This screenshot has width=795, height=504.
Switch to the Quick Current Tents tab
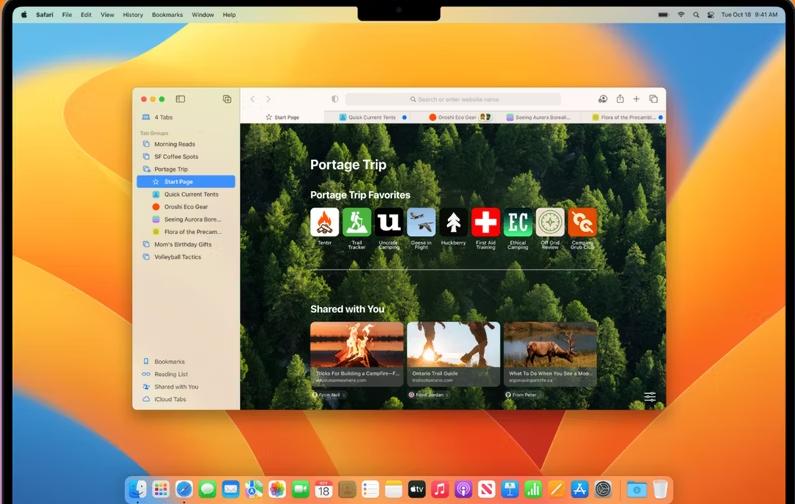tap(372, 117)
